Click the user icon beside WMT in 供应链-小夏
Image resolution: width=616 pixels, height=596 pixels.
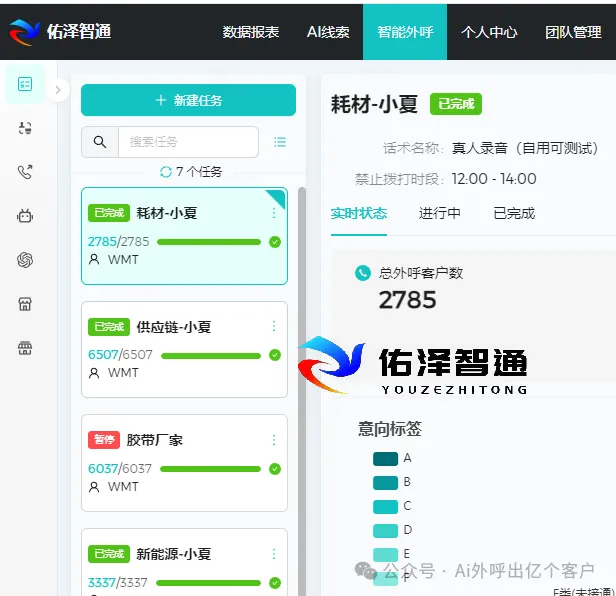pos(94,372)
